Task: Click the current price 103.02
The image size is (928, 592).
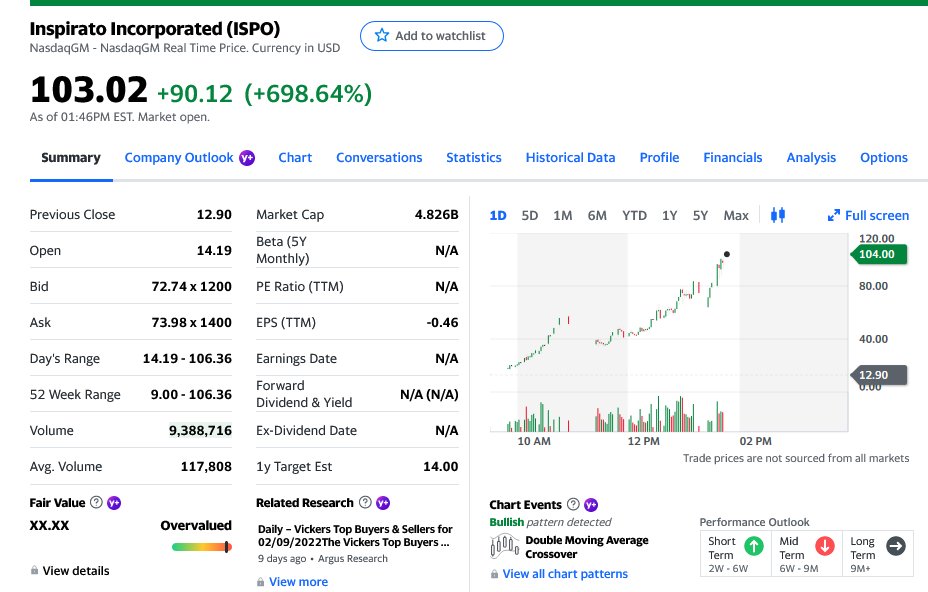Action: (x=89, y=90)
